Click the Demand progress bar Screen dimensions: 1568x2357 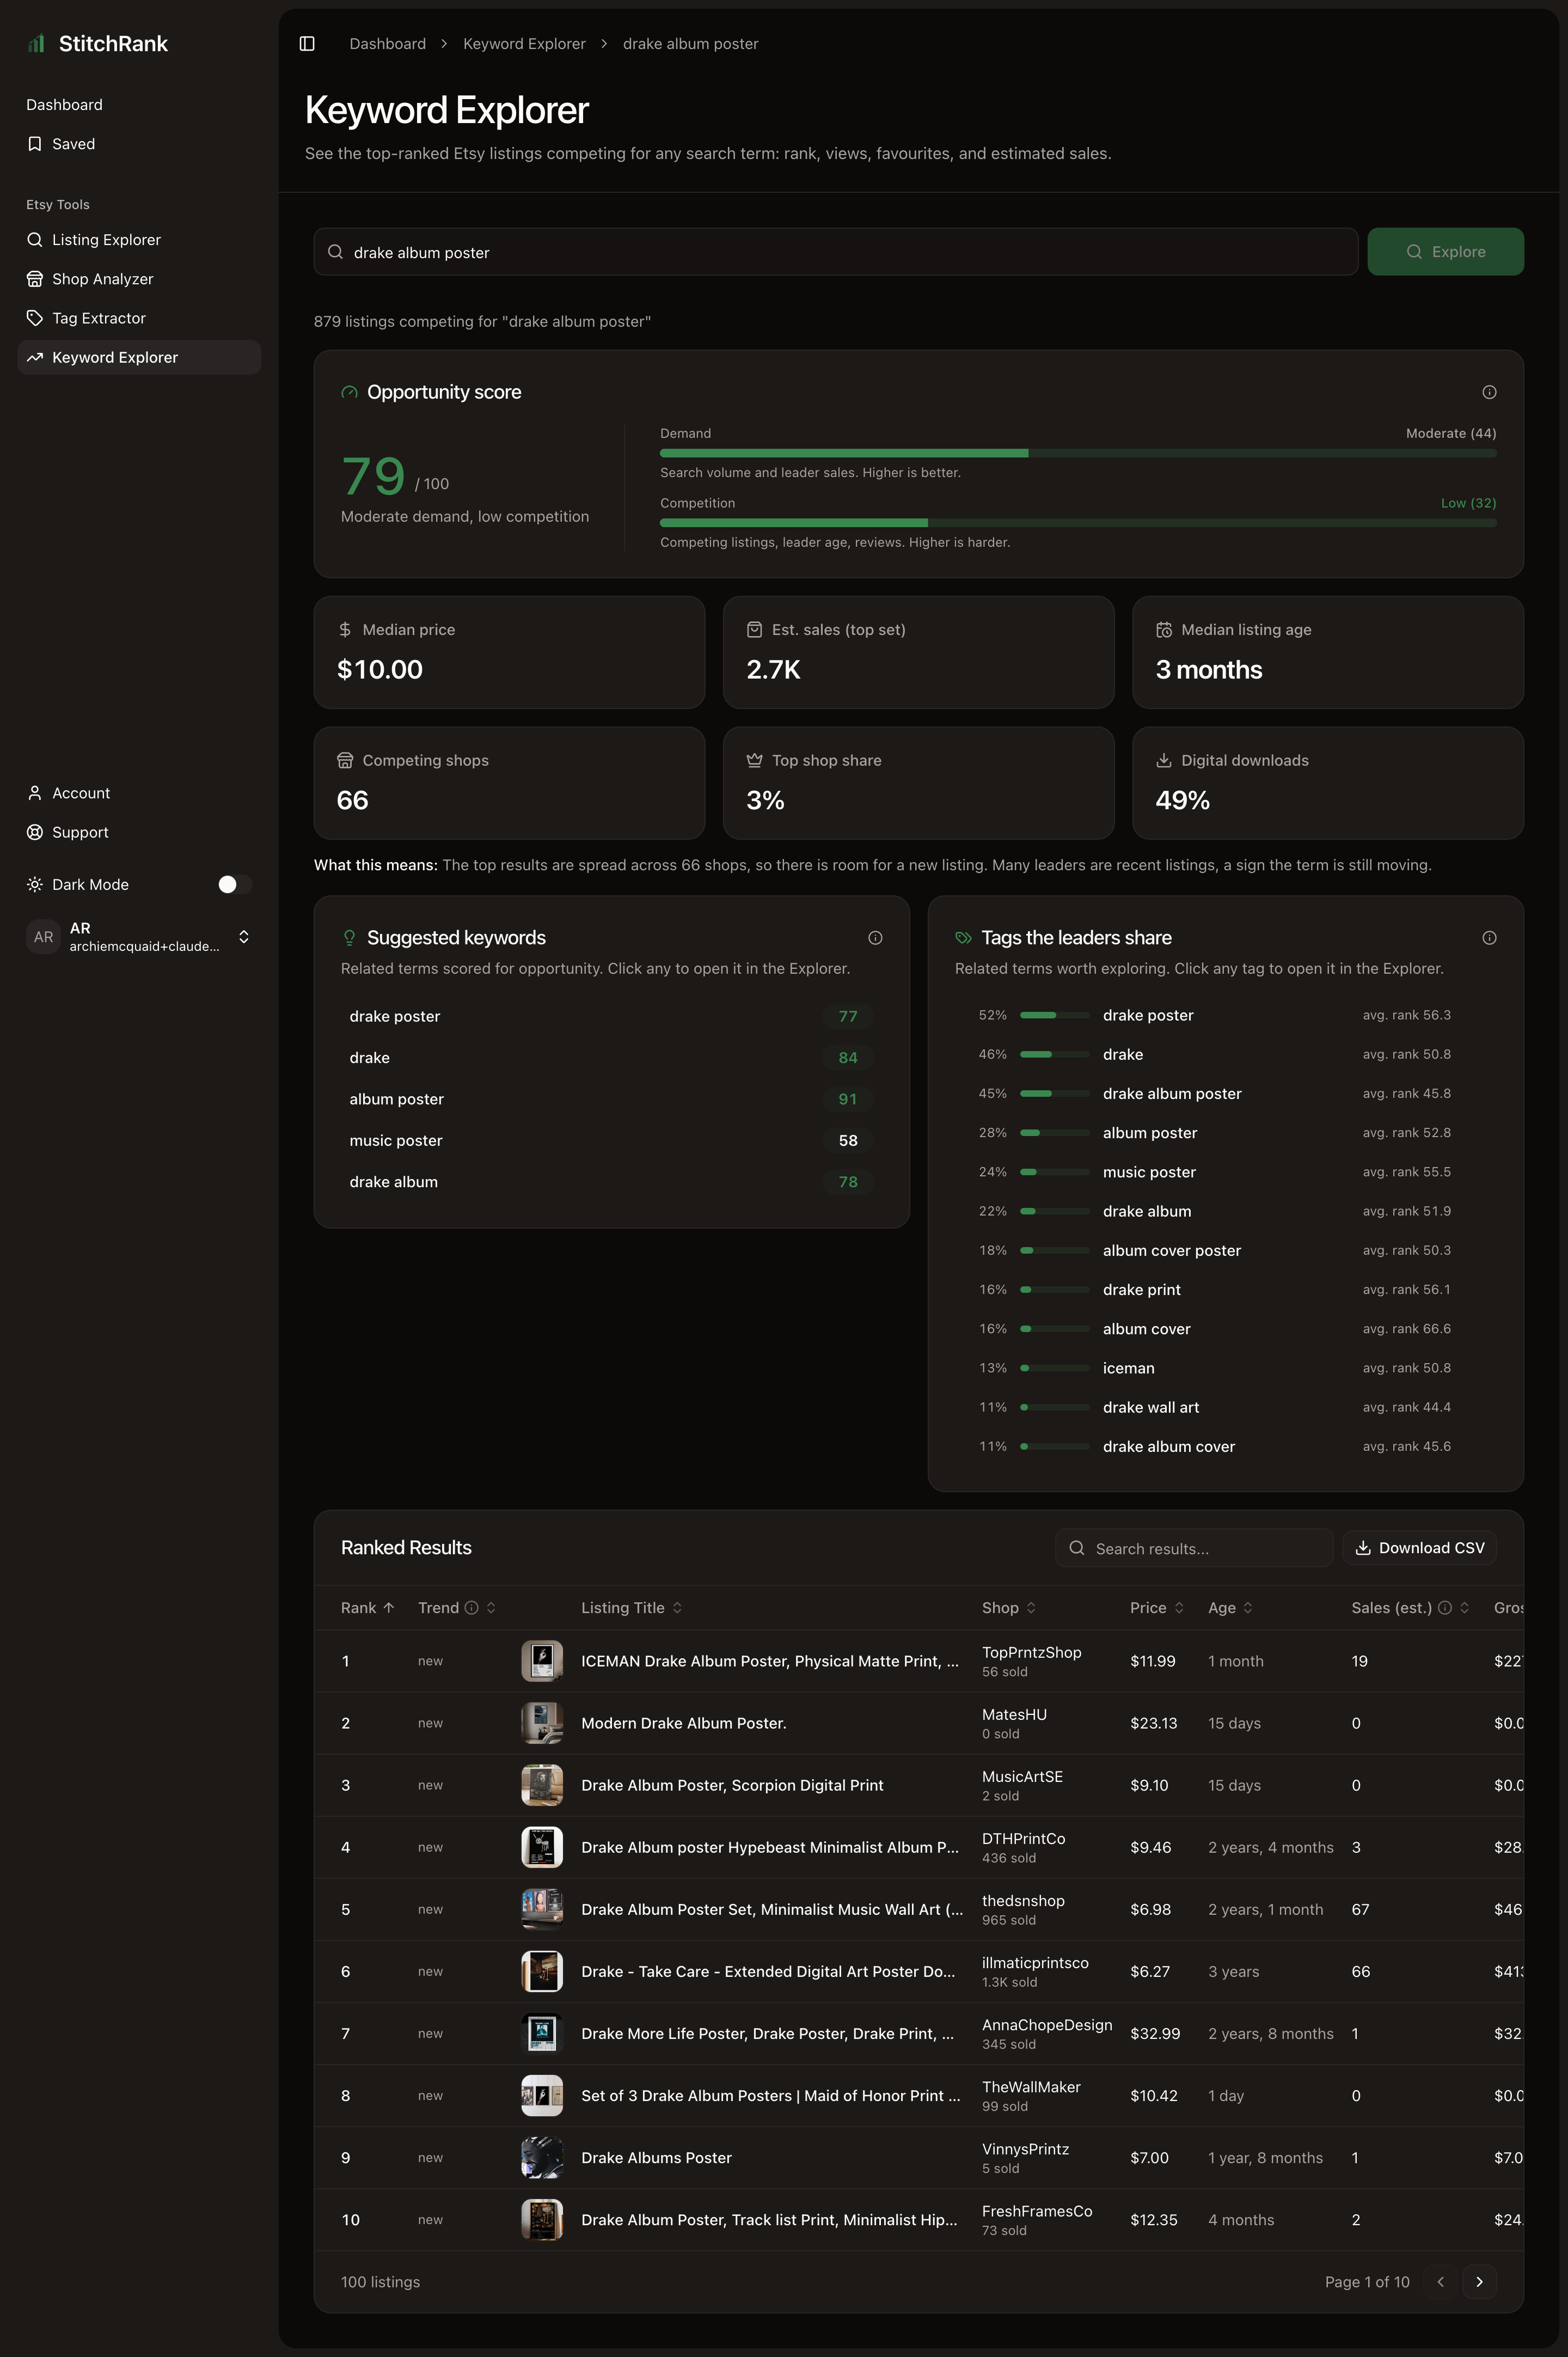point(1078,453)
